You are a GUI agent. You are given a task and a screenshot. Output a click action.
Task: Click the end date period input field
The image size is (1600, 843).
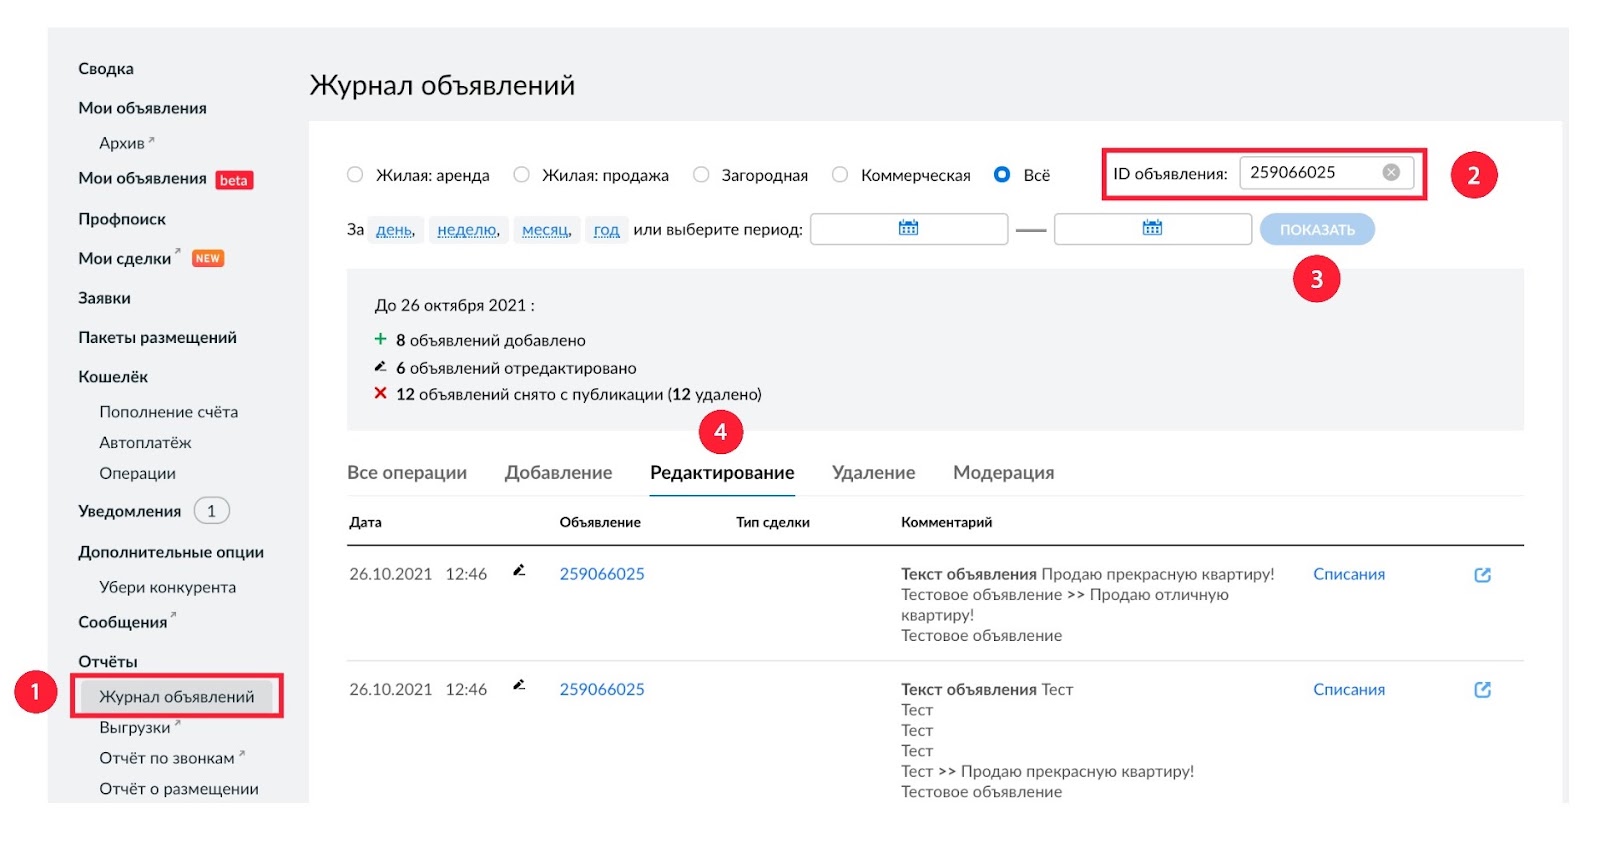(1153, 229)
